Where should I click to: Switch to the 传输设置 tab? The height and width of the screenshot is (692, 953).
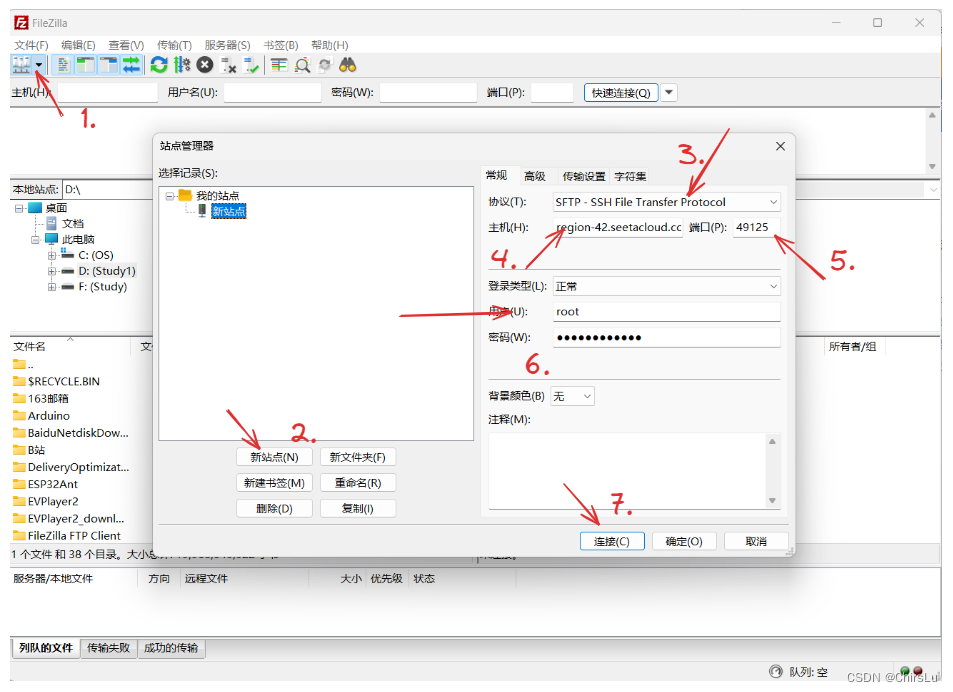pos(583,175)
